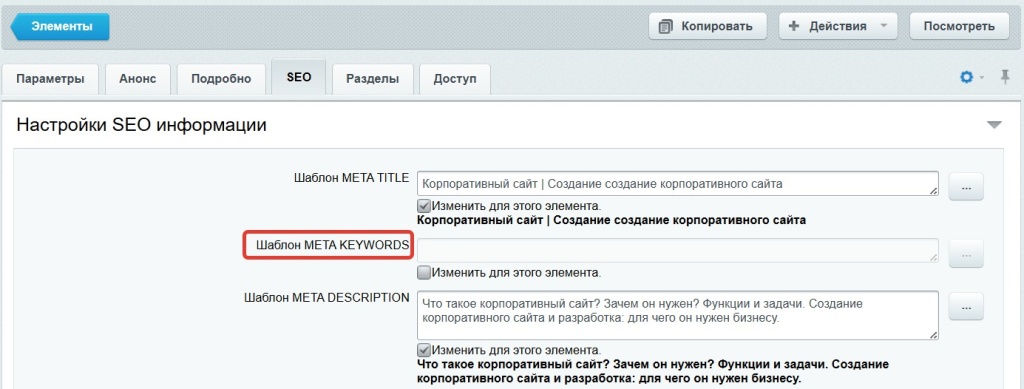Open the Подробно tab
The height and width of the screenshot is (389, 1024).
[221, 79]
